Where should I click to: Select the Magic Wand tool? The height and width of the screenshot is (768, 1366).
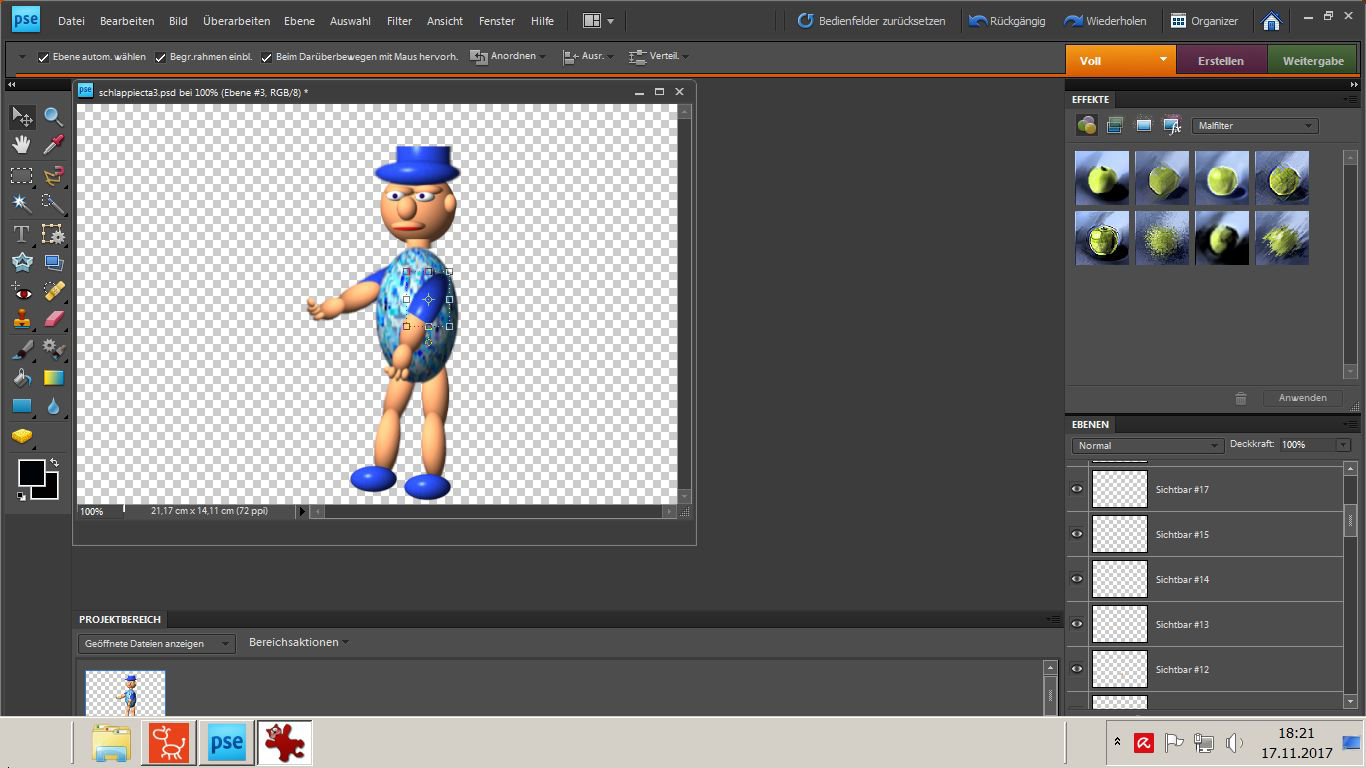click(22, 204)
